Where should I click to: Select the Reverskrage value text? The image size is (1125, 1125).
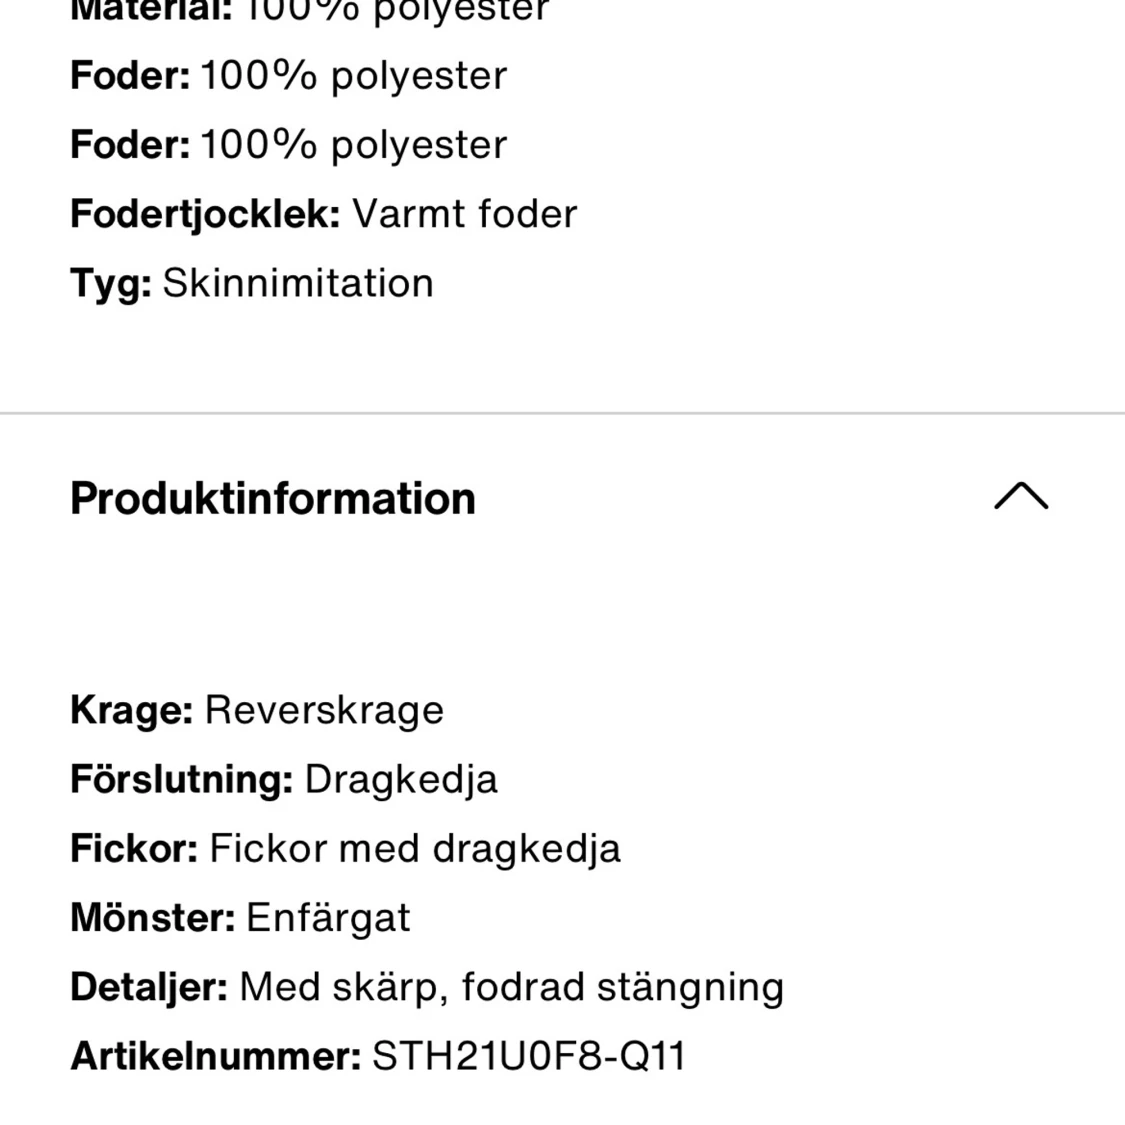coord(324,711)
